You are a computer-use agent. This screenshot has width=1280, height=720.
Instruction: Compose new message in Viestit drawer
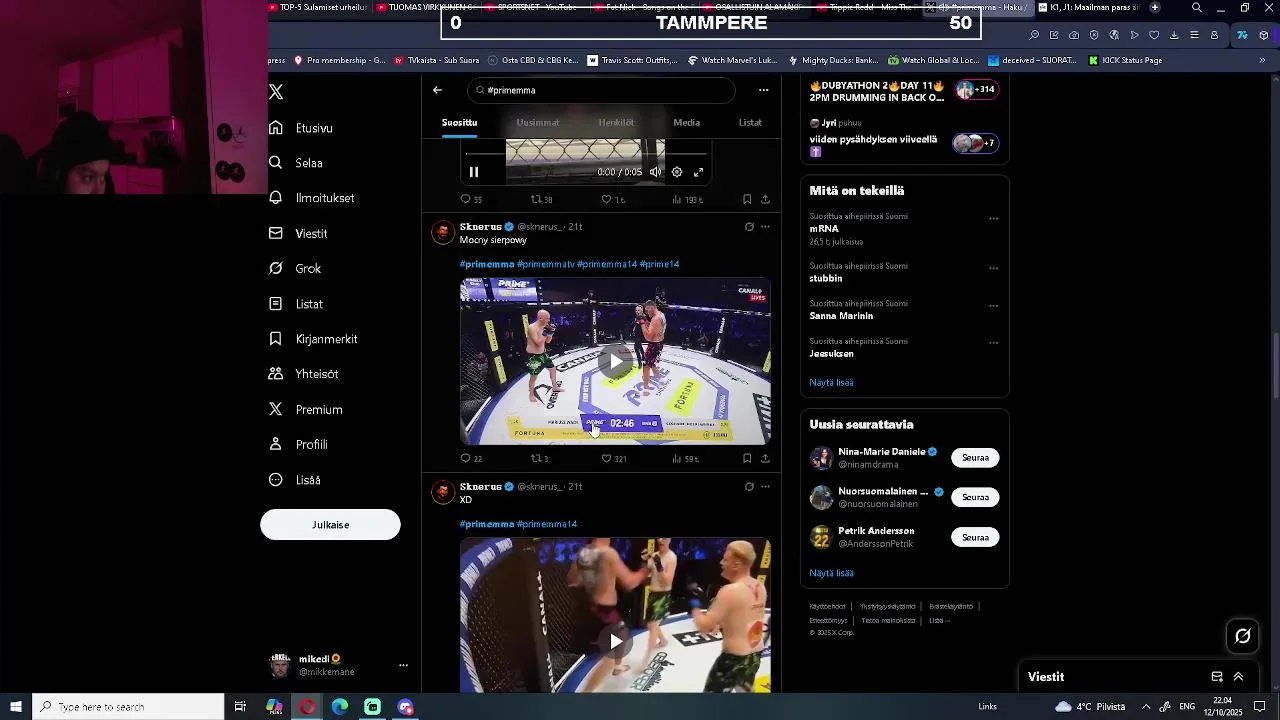pyautogui.click(x=1217, y=677)
